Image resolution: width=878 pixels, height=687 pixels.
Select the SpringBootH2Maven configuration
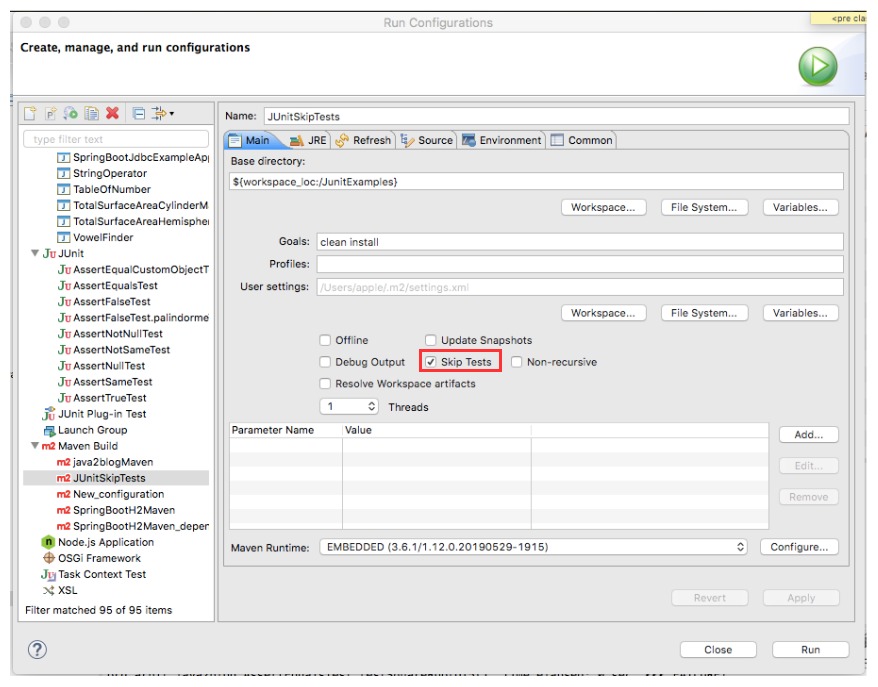coord(116,510)
